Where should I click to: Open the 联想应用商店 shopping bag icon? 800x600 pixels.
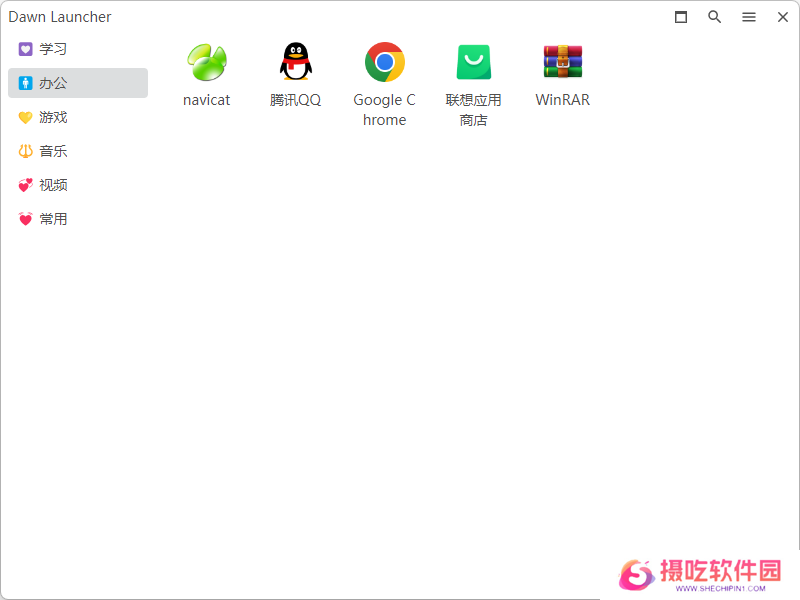click(x=473, y=62)
